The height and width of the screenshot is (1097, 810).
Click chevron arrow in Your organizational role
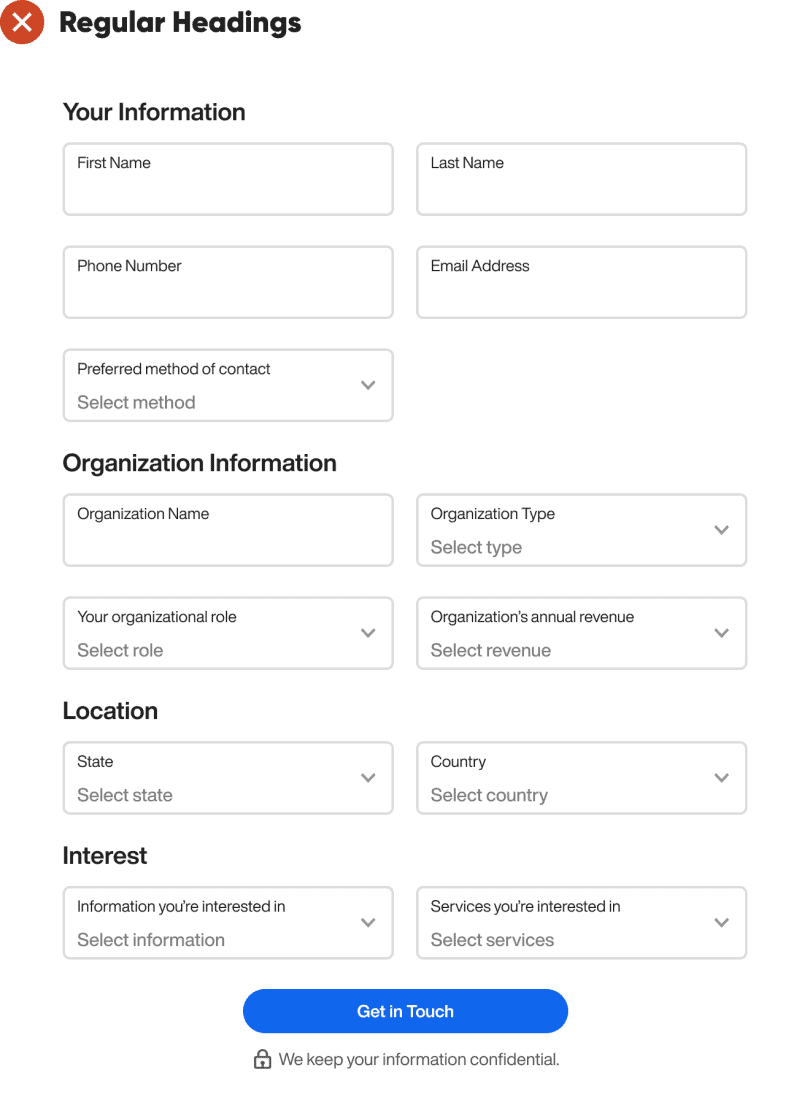(368, 632)
